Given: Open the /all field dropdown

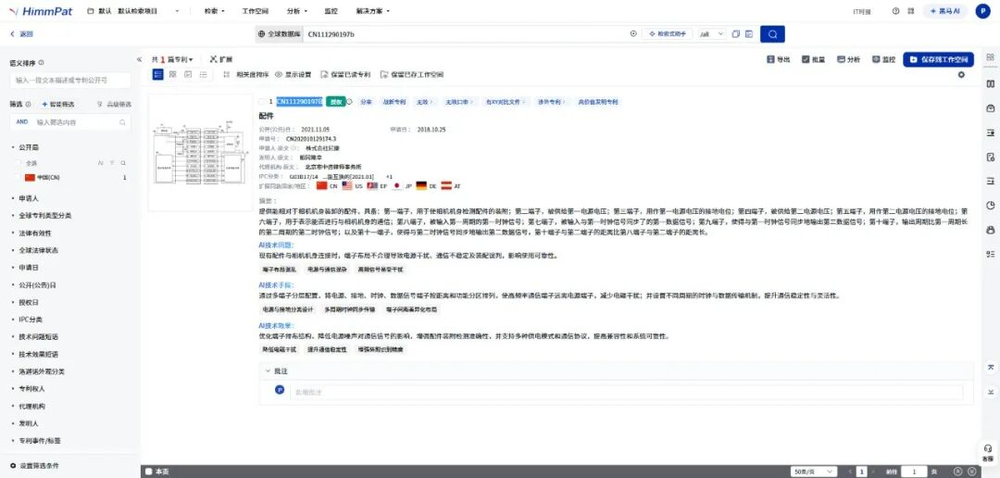Looking at the screenshot, I should click(x=712, y=34).
